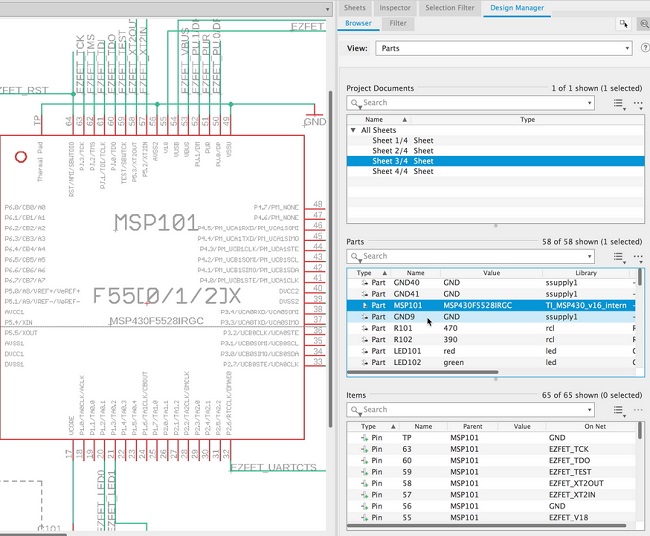Image resolution: width=650 pixels, height=536 pixels.
Task: Switch to the Inspector tab
Action: 395,8
